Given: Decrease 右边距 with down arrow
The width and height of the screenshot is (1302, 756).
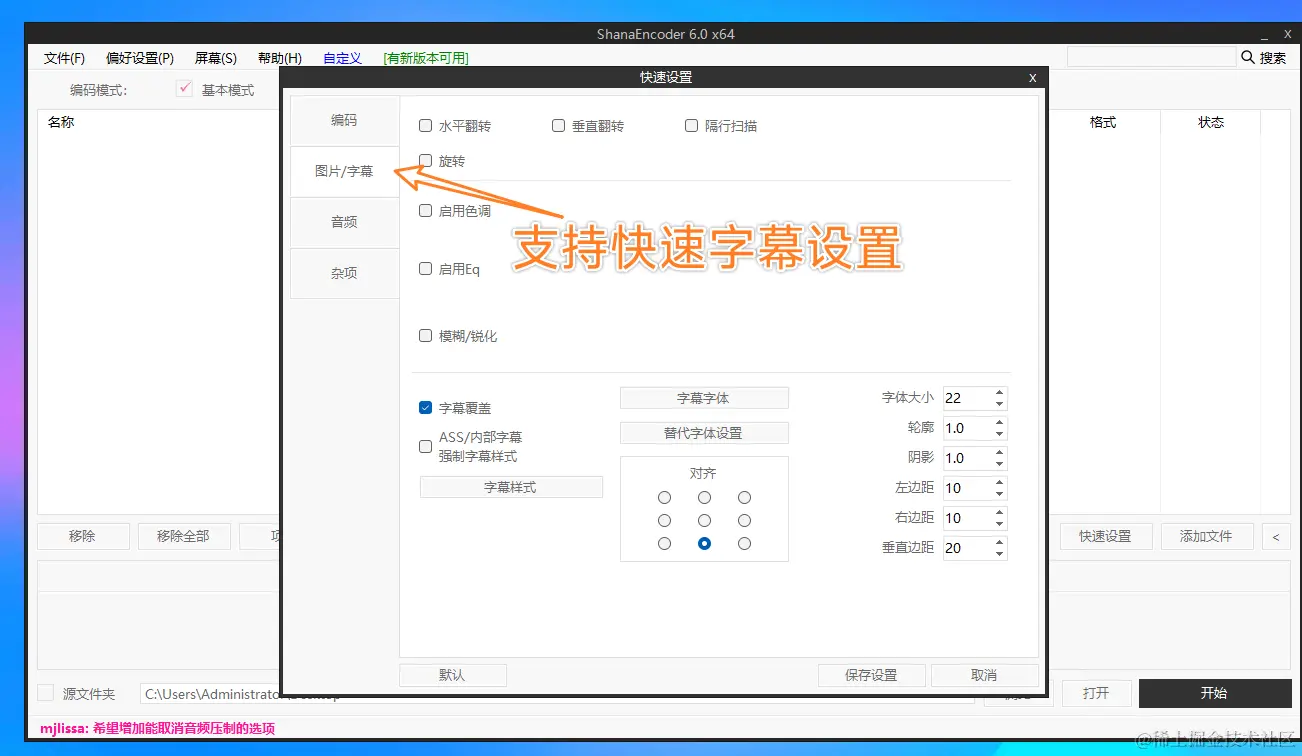Looking at the screenshot, I should click(x=1000, y=524).
